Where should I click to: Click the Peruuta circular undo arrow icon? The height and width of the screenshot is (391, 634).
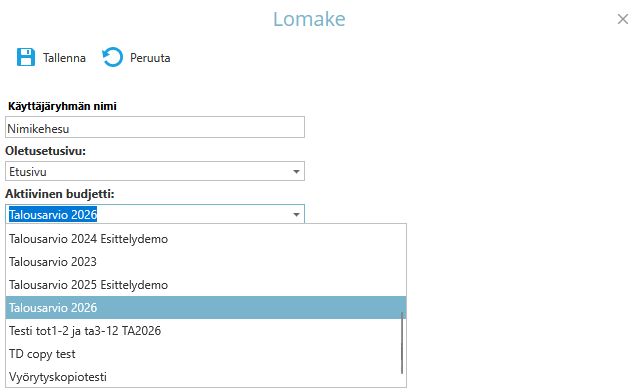112,57
